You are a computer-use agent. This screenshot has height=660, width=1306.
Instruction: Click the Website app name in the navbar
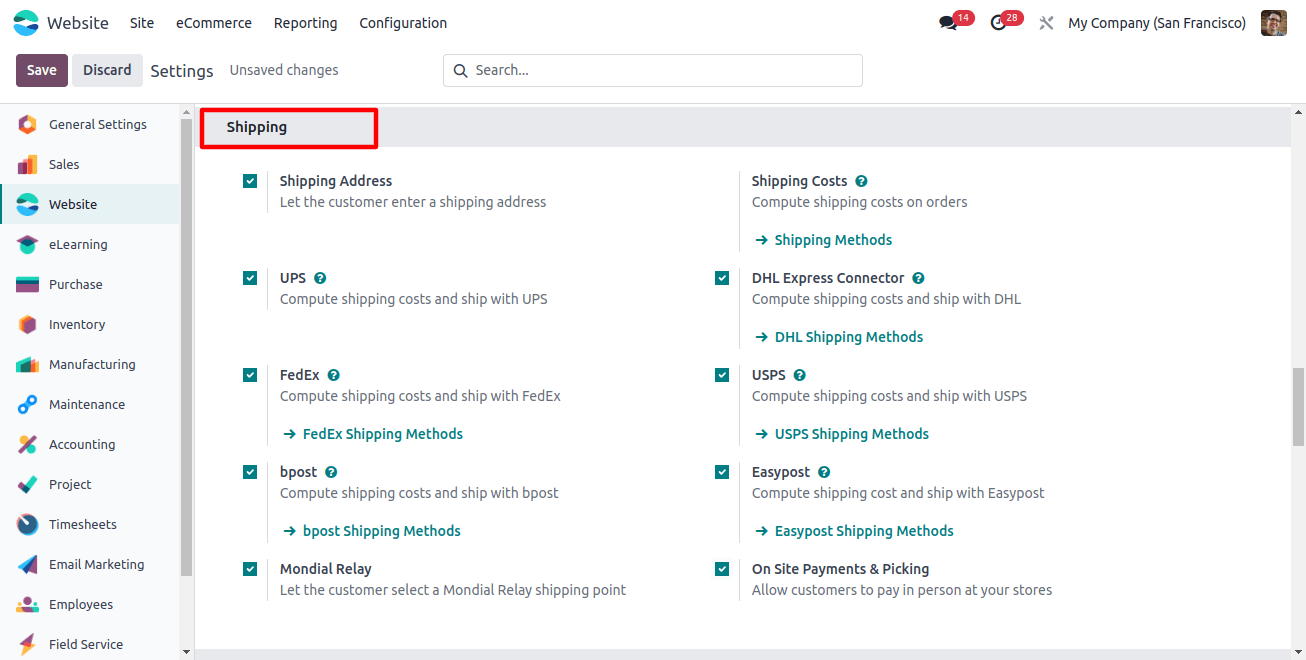point(78,23)
